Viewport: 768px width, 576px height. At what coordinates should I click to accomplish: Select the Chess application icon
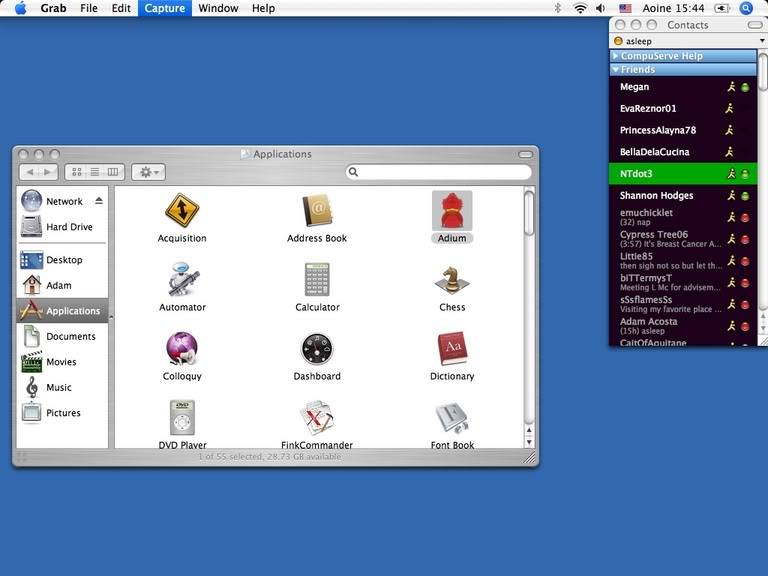point(452,280)
